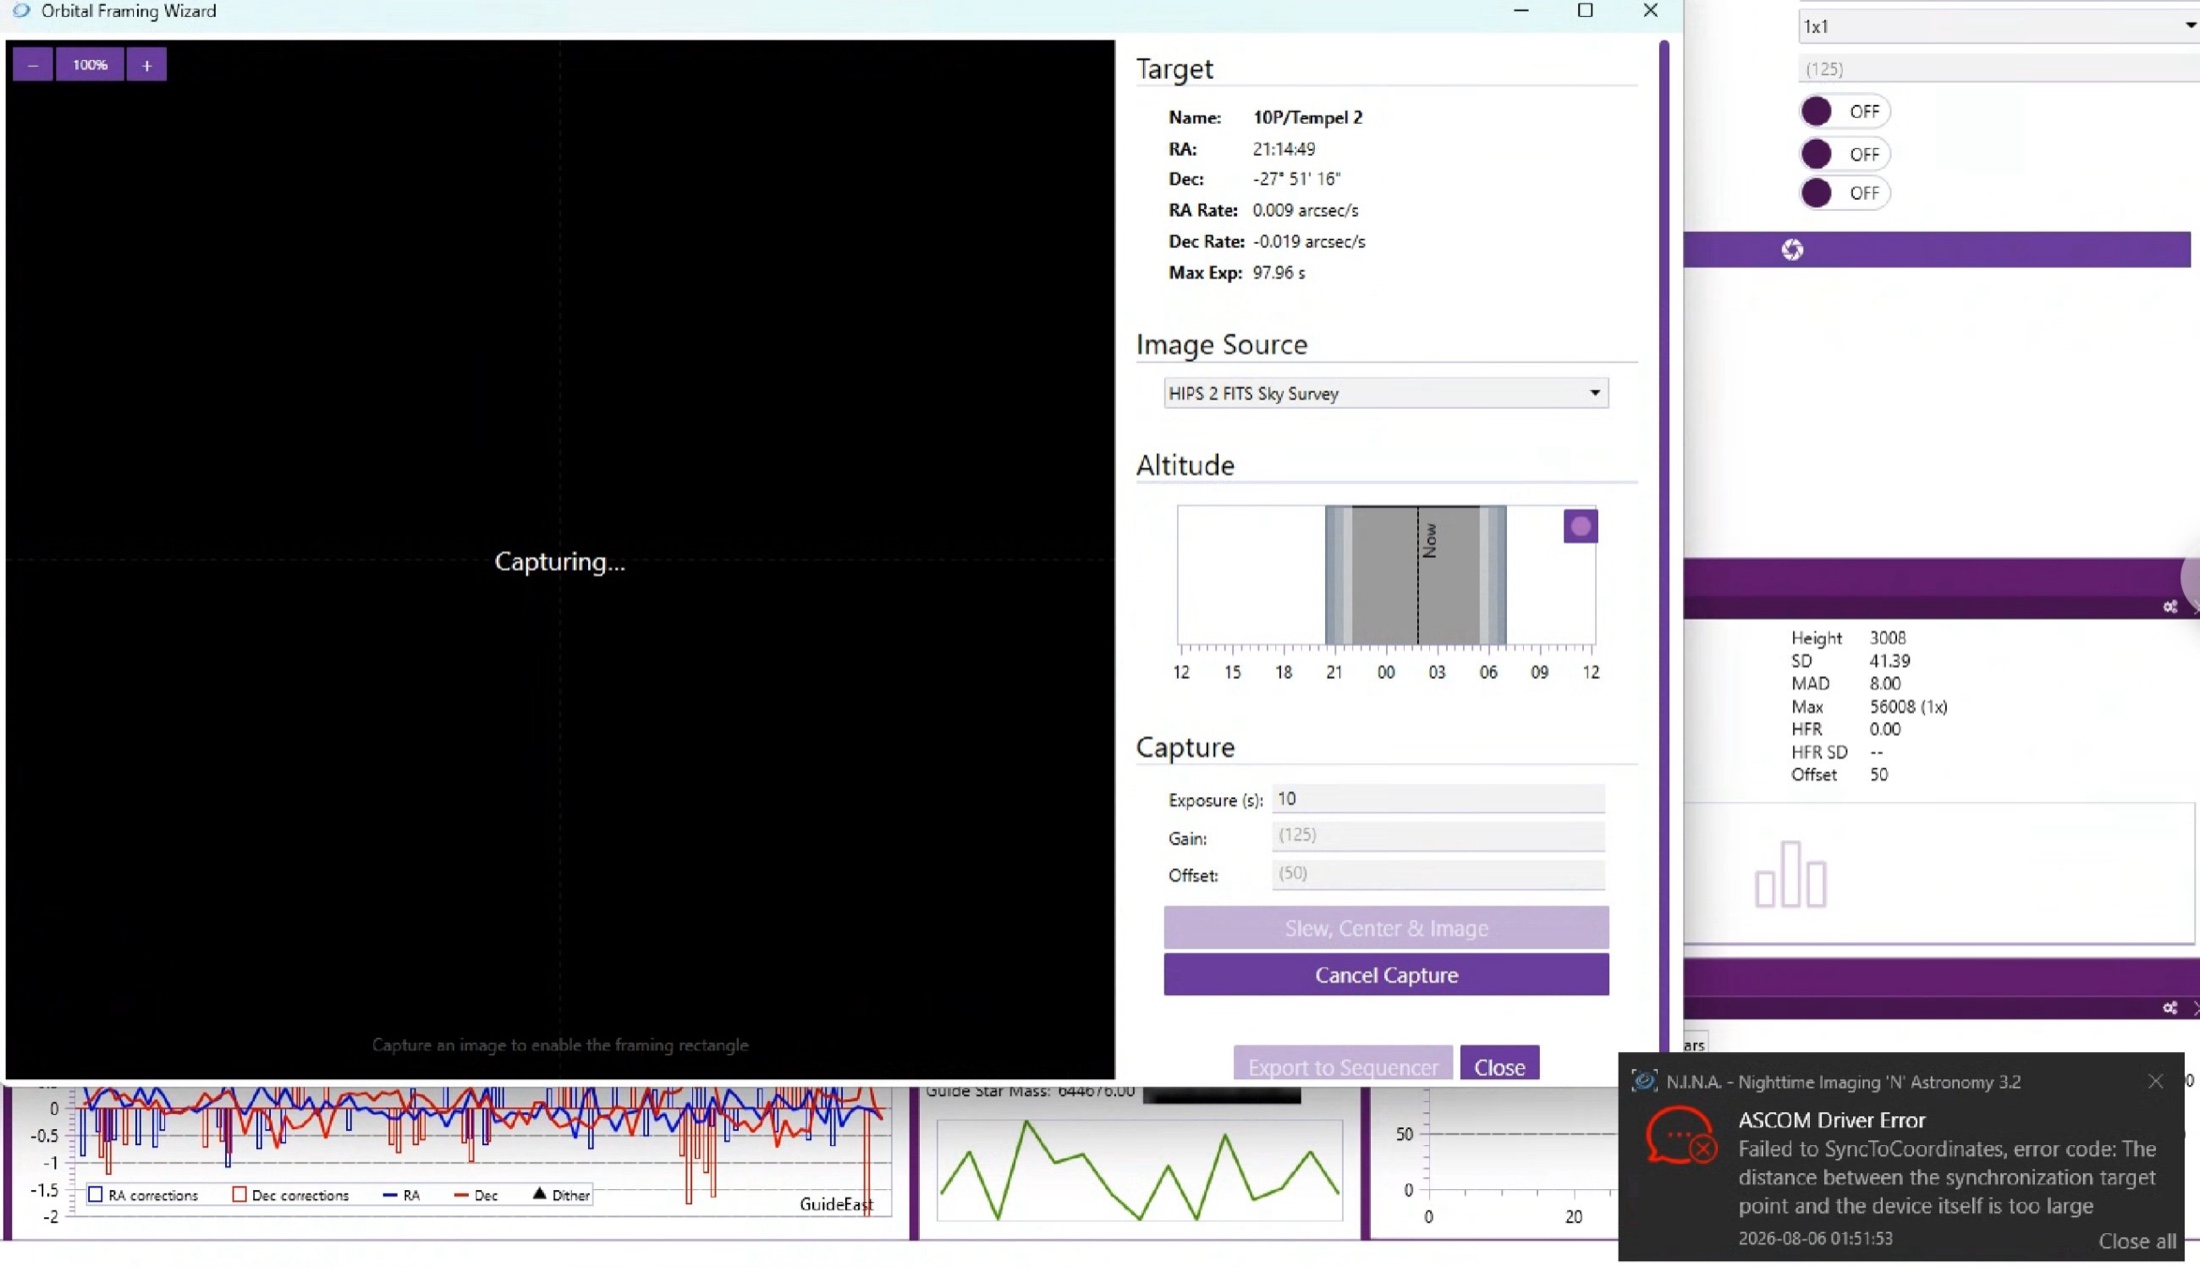Edit the Exposure seconds field

coord(1438,798)
